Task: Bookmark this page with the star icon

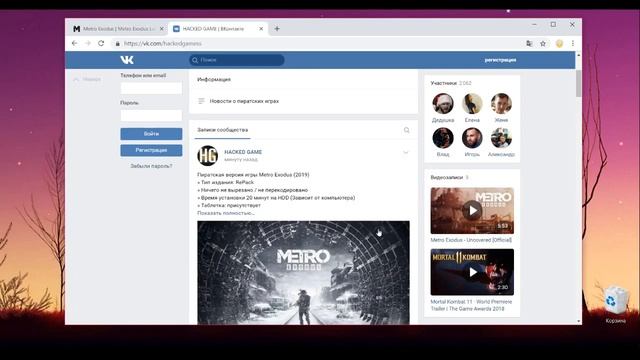Action: [543, 43]
